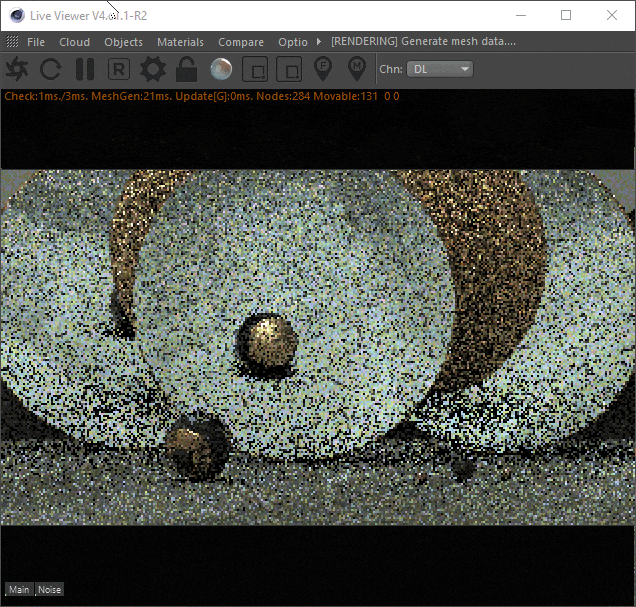Select the focus picker pin icon
The height and width of the screenshot is (607, 636).
pos(323,69)
